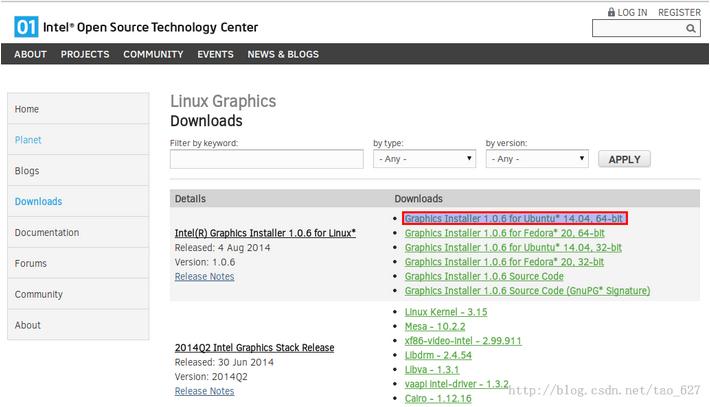Select Blogs in the left sidebar

click(x=78, y=171)
